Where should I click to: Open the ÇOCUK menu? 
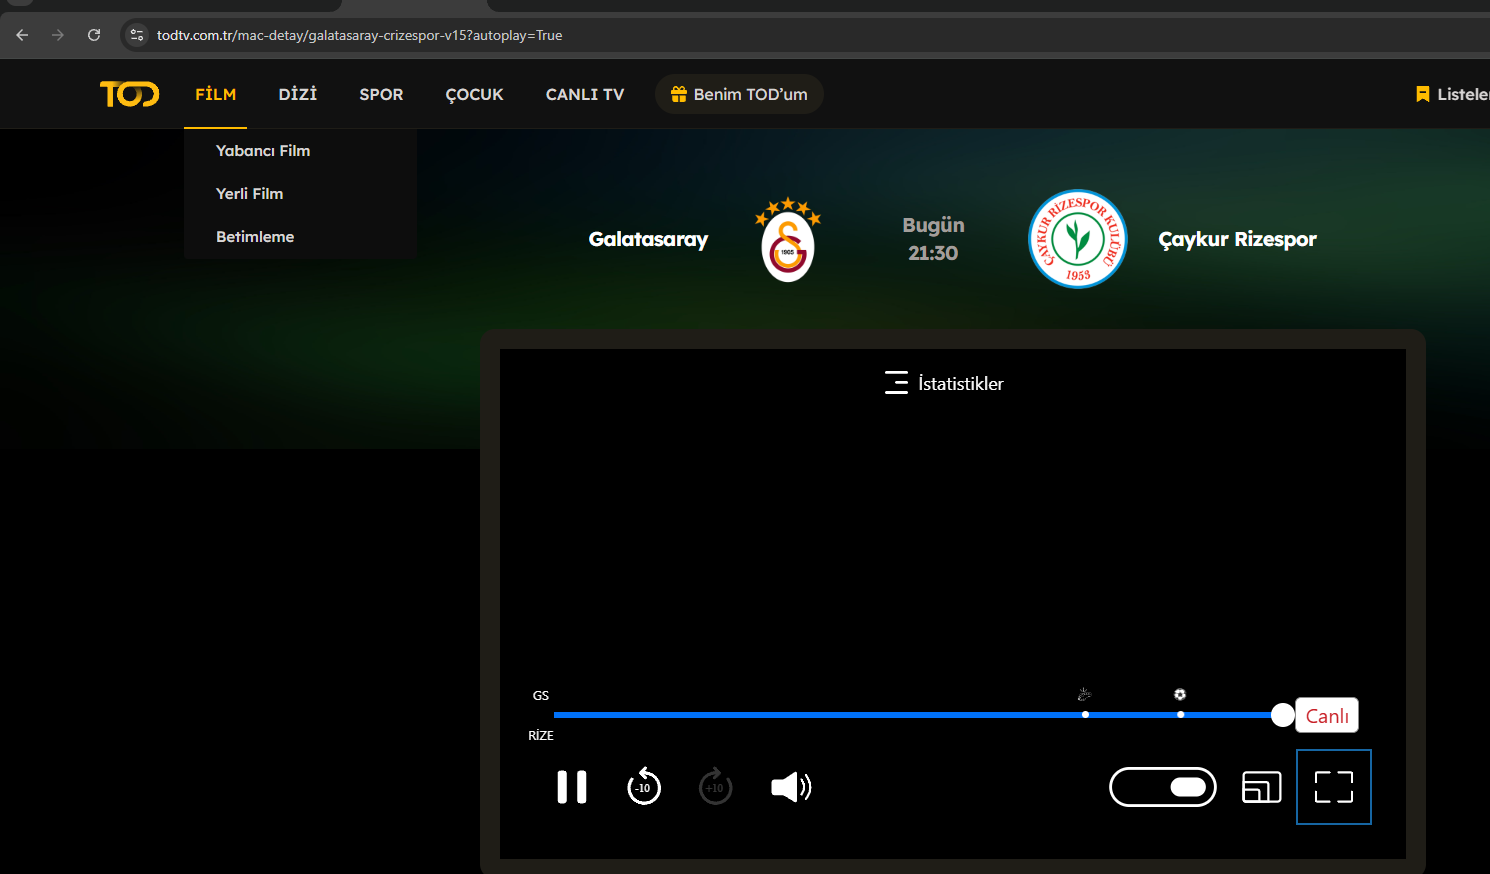click(x=474, y=94)
